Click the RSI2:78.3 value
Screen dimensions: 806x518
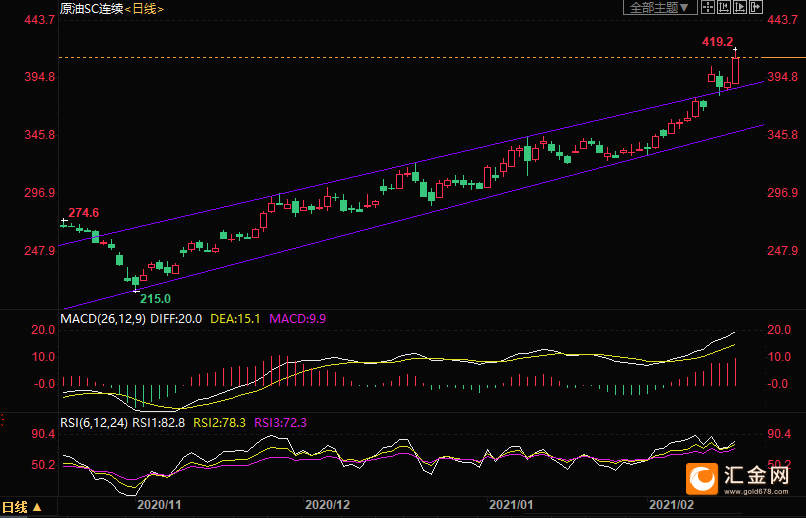219,423
